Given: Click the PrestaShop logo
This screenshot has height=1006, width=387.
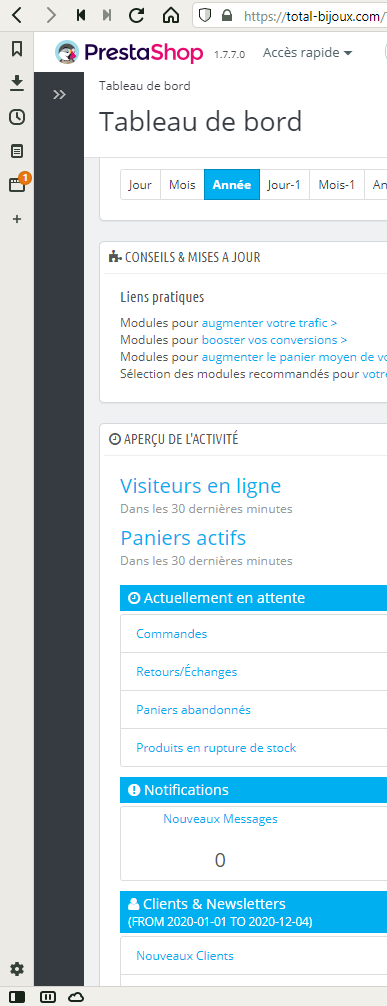Looking at the screenshot, I should click(129, 53).
